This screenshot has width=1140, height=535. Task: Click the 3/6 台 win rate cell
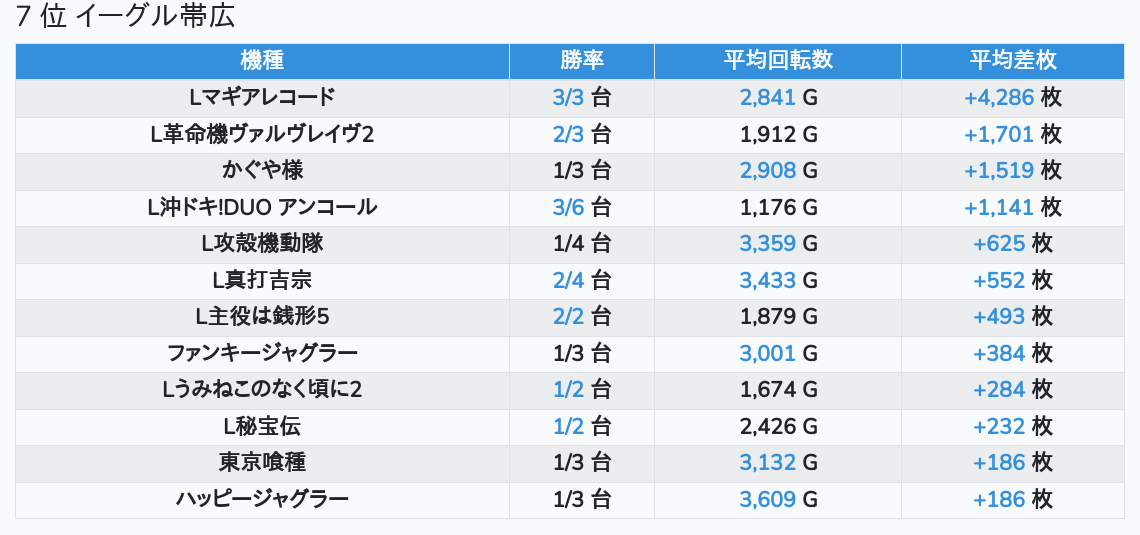[582, 207]
